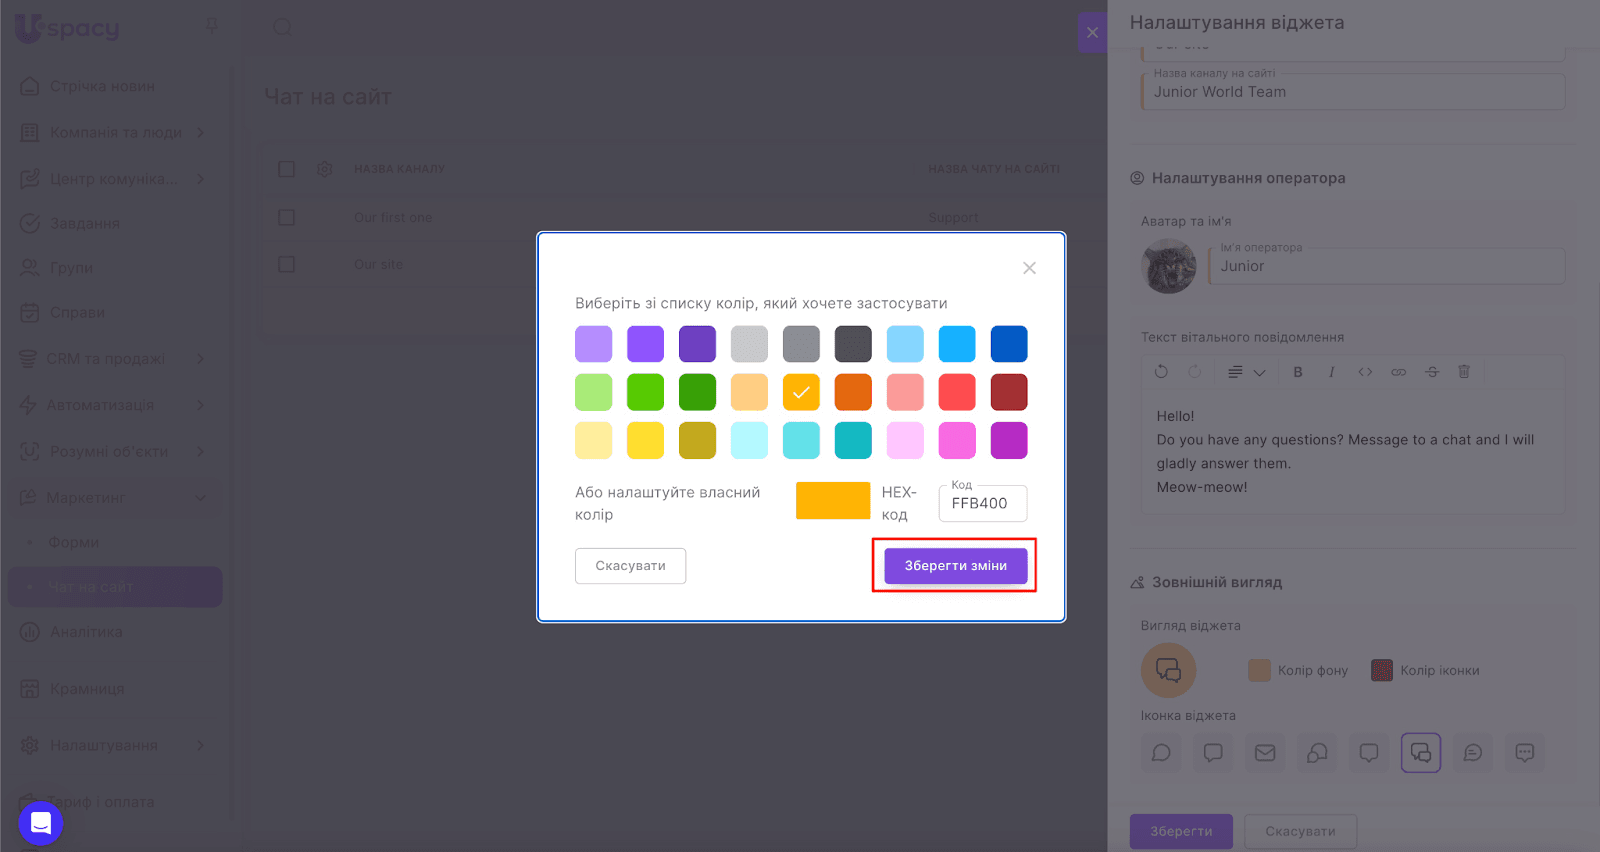
Task: Apply bold formatting in greeting editor
Action: [1298, 372]
